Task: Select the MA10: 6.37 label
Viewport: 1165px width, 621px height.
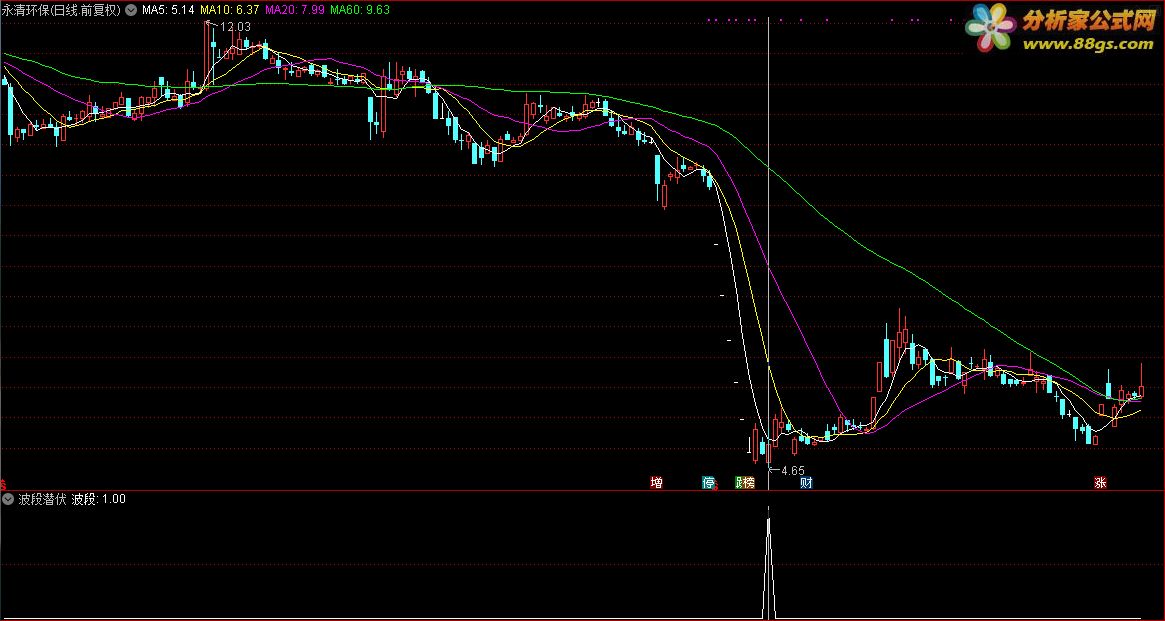Action: 230,10
